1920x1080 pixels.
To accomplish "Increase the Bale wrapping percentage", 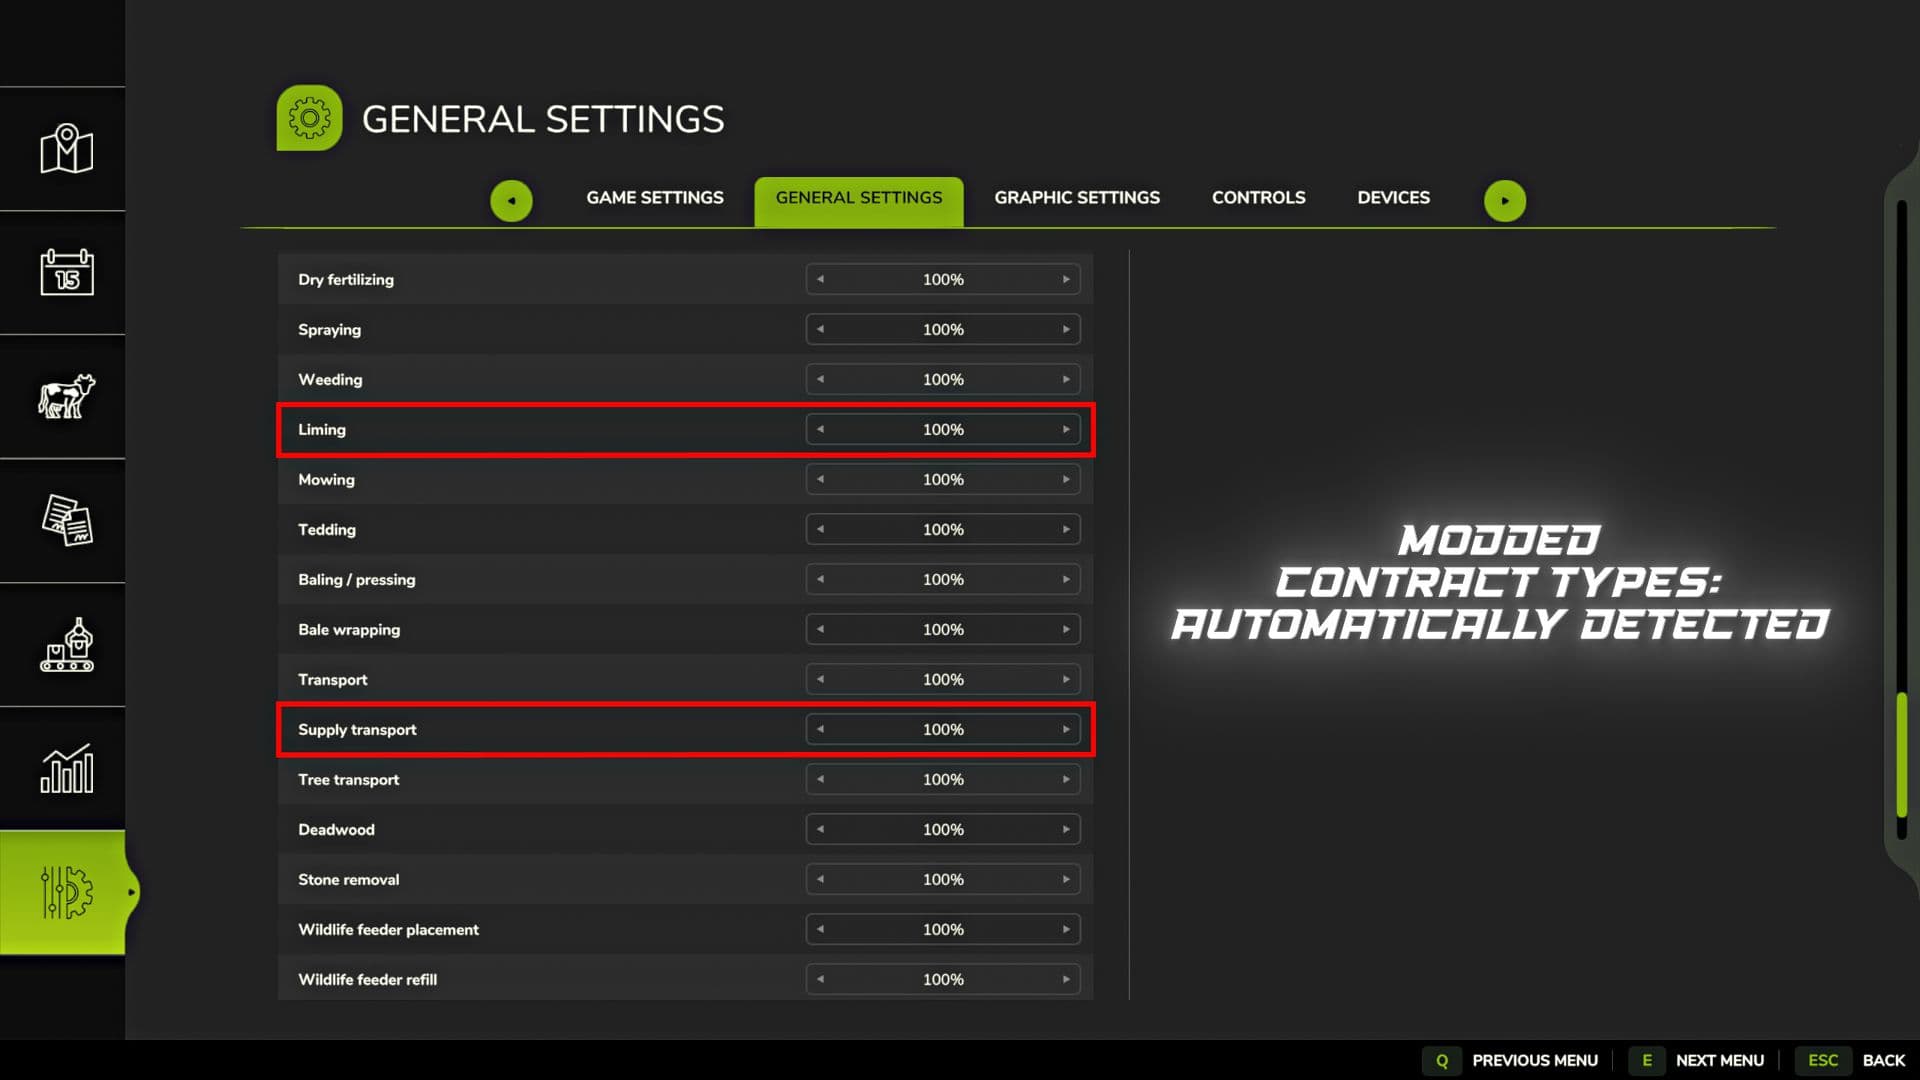I will pyautogui.click(x=1066, y=629).
